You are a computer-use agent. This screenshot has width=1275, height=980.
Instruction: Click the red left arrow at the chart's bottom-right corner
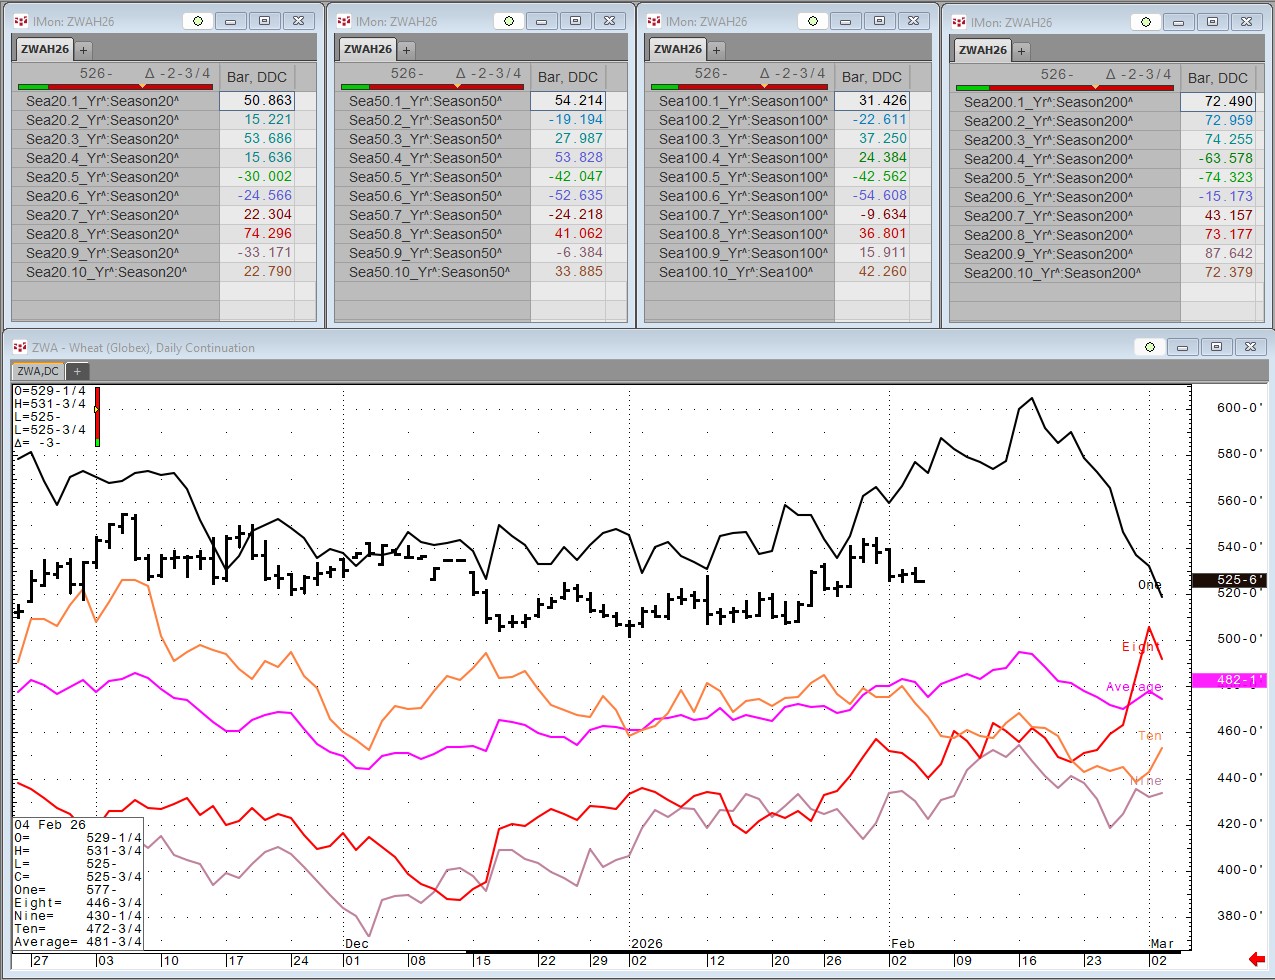(x=1257, y=960)
